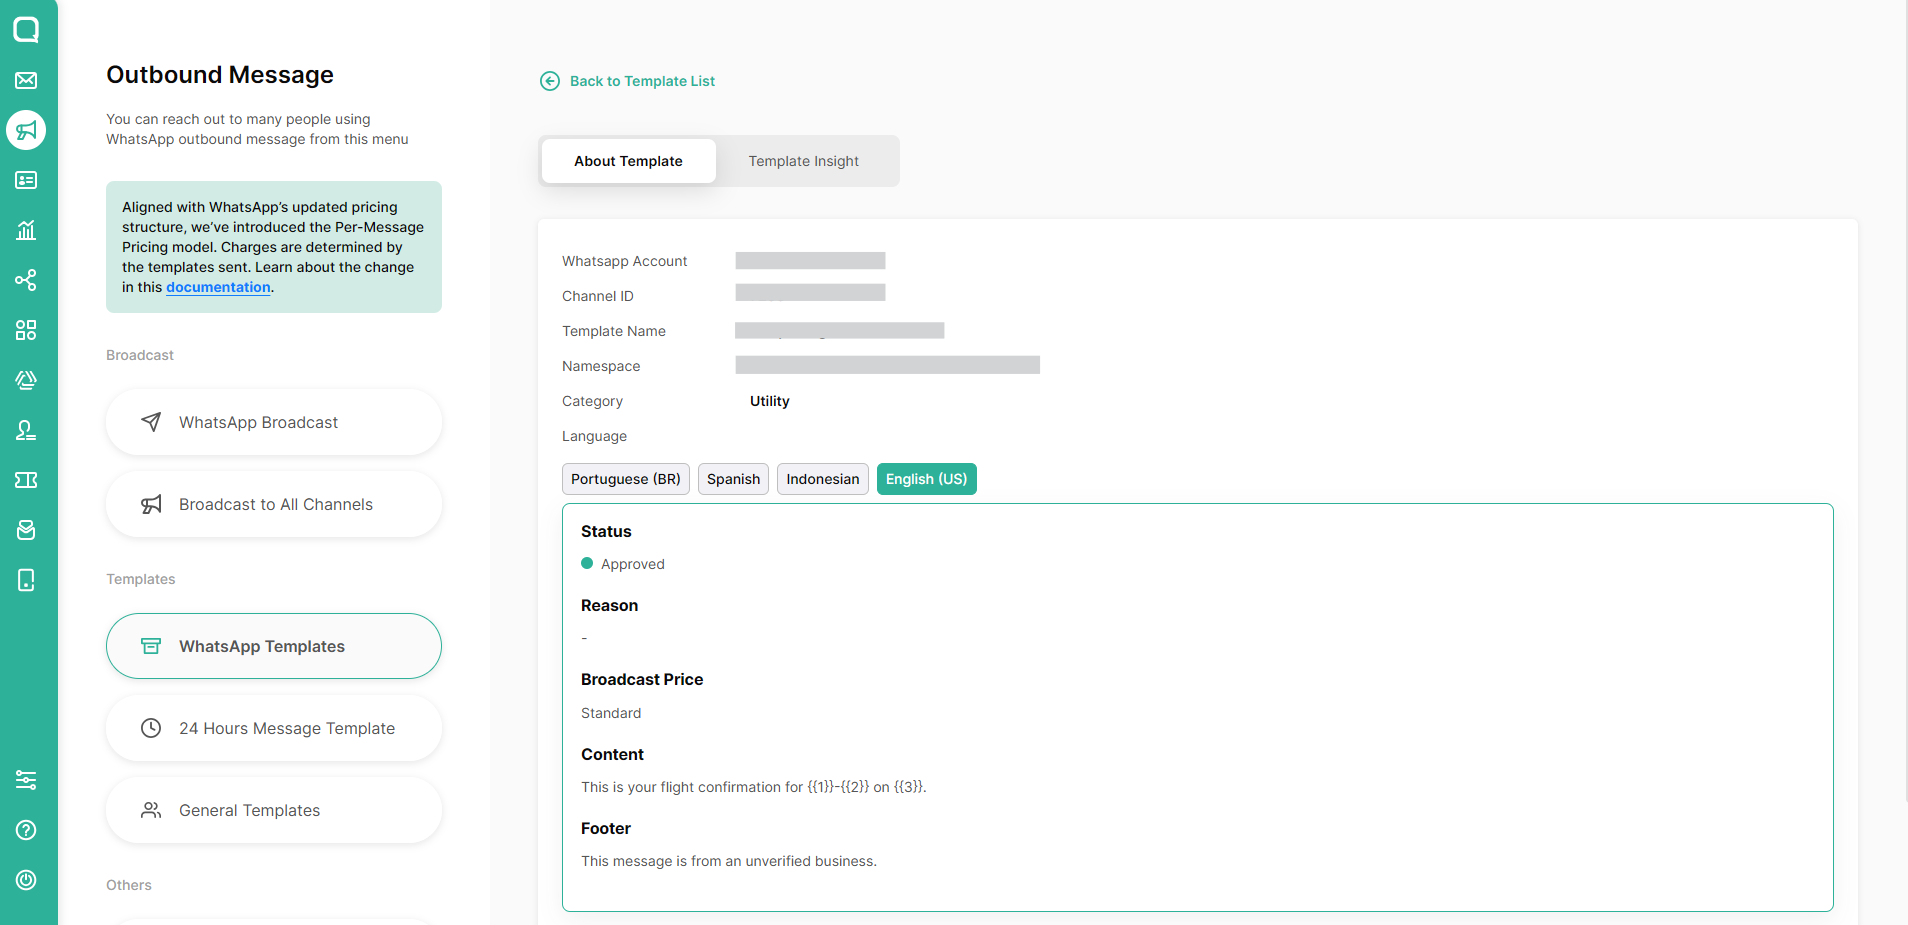
Task: Click archive box icon beside WhatsApp Templates
Action: tap(151, 646)
